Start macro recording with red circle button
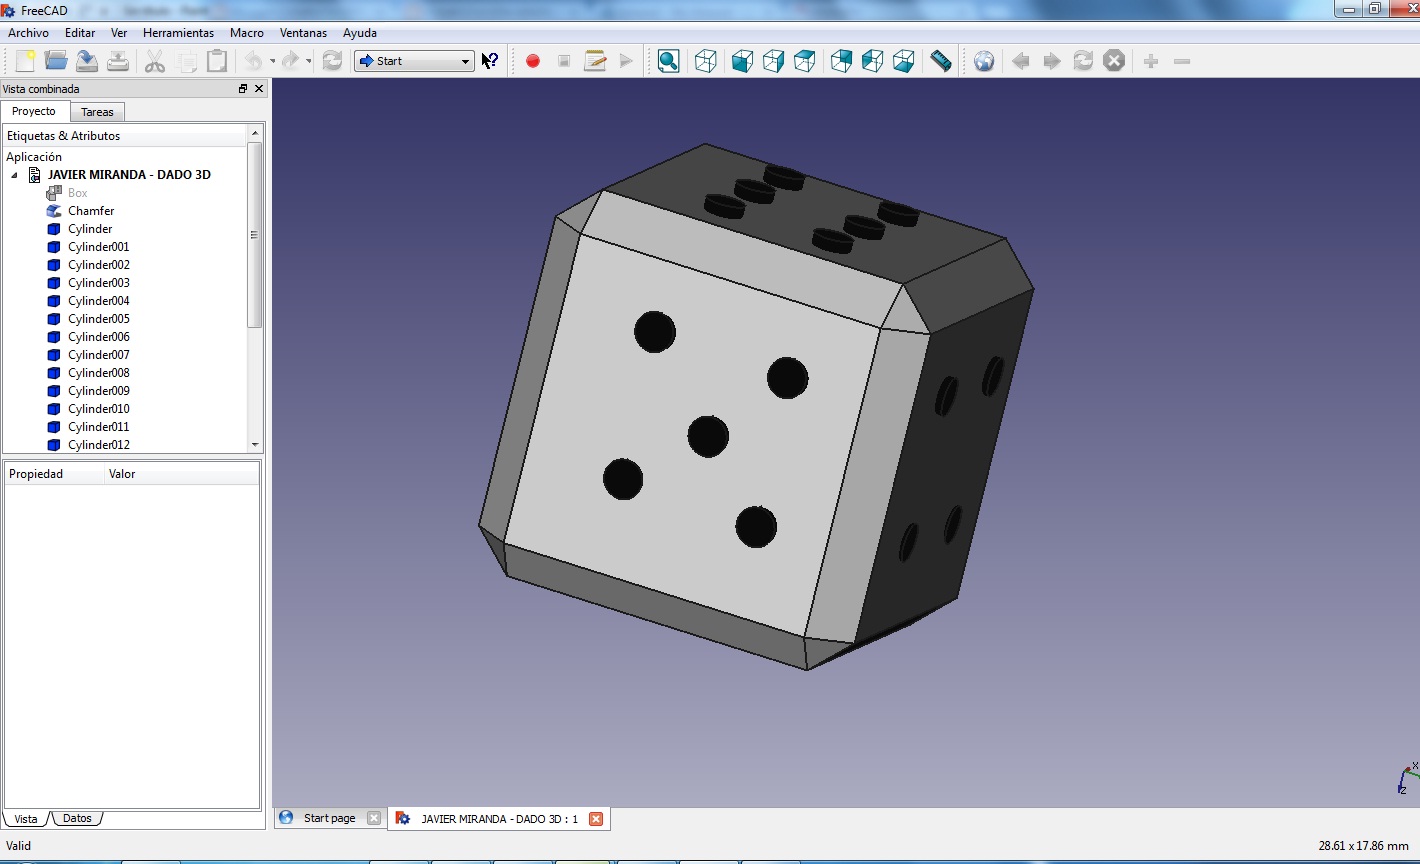 (533, 61)
